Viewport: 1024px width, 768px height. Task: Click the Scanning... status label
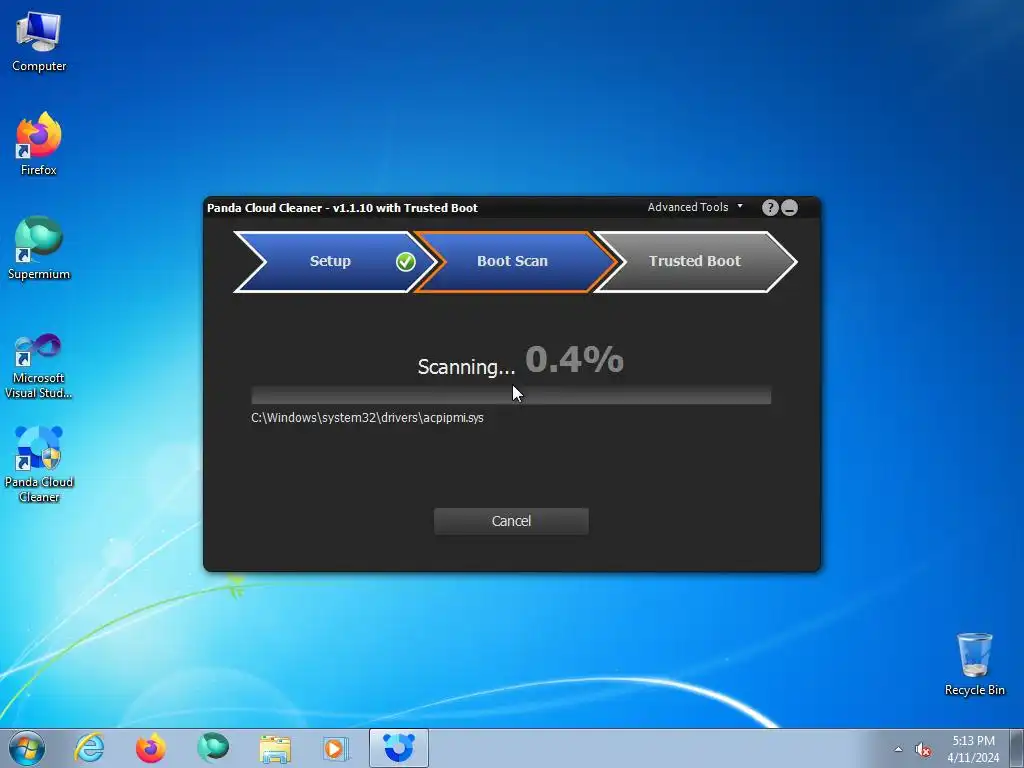pos(466,367)
